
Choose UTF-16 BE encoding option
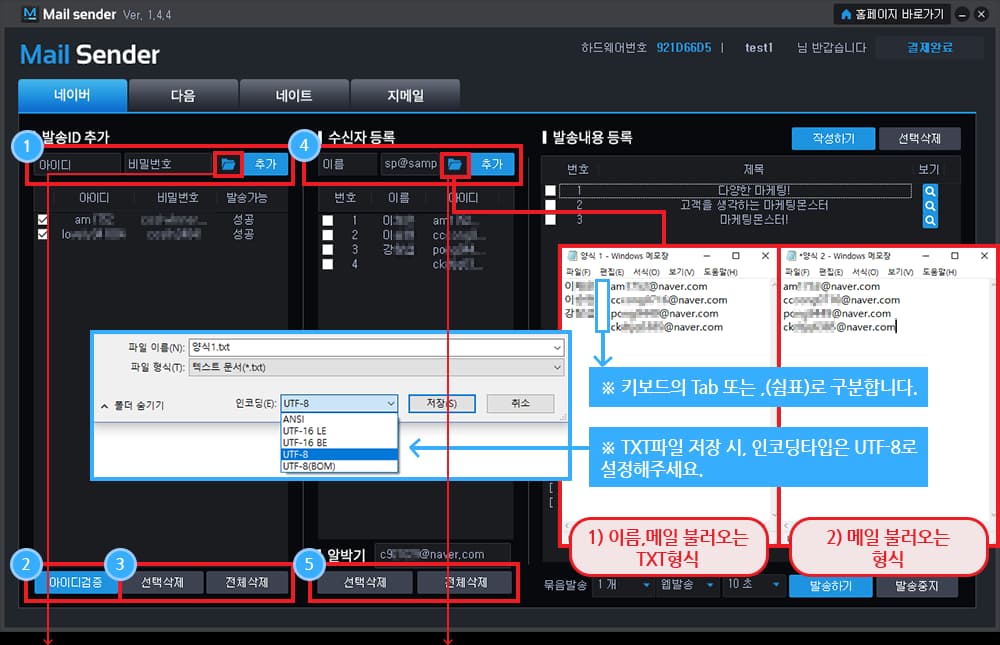click(x=339, y=442)
